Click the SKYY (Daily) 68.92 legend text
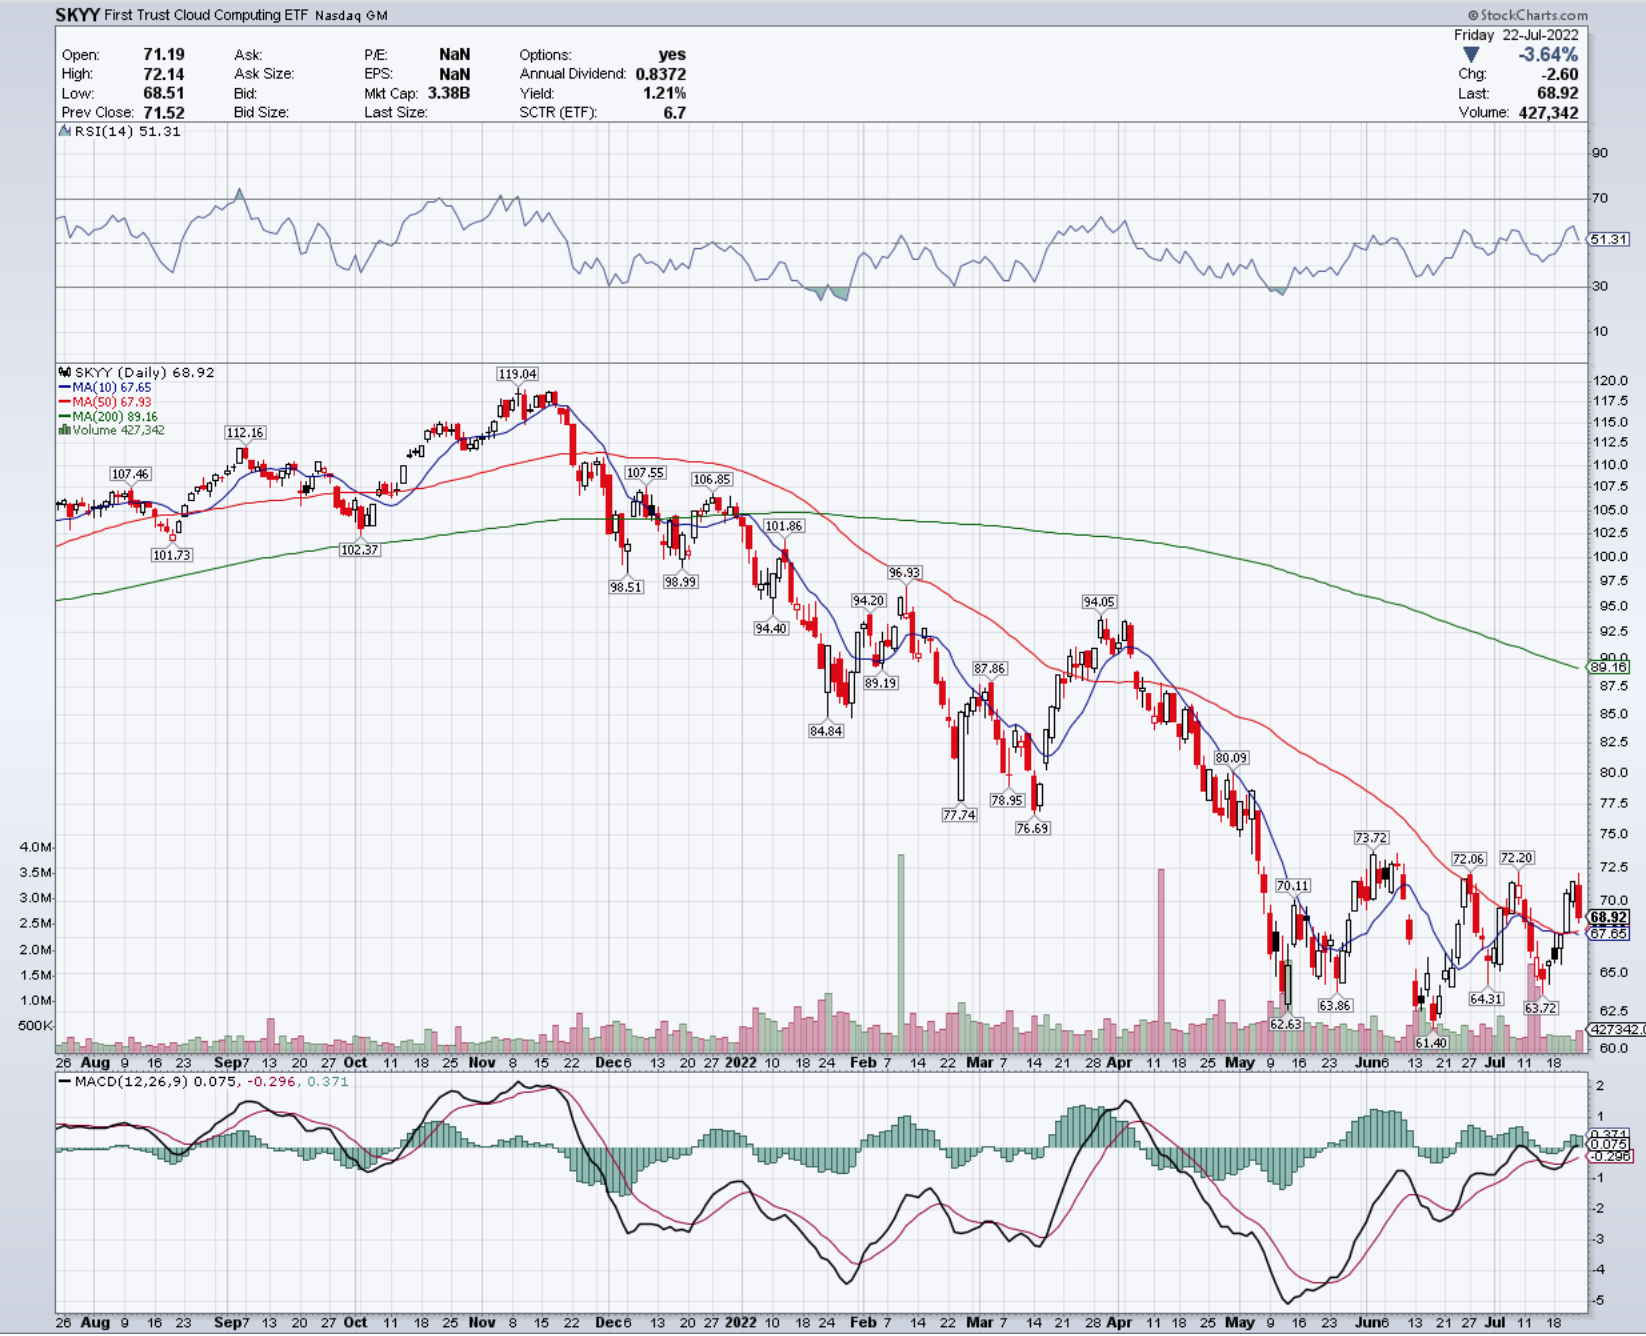Image resolution: width=1646 pixels, height=1336 pixels. tap(144, 372)
